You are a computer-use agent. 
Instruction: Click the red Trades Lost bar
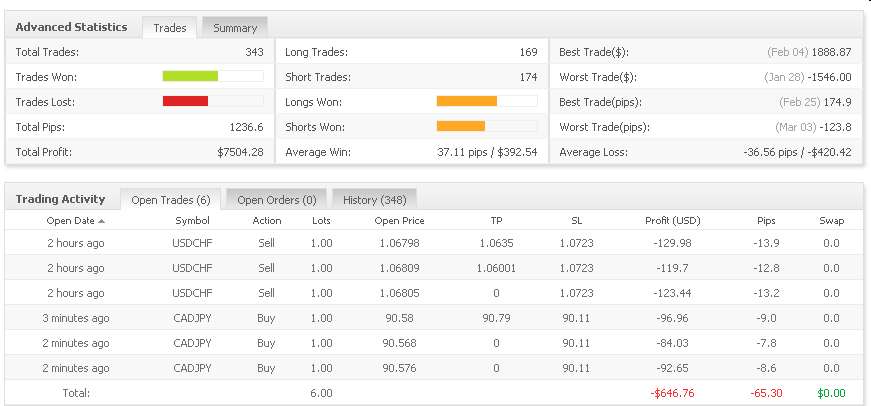pos(185,101)
